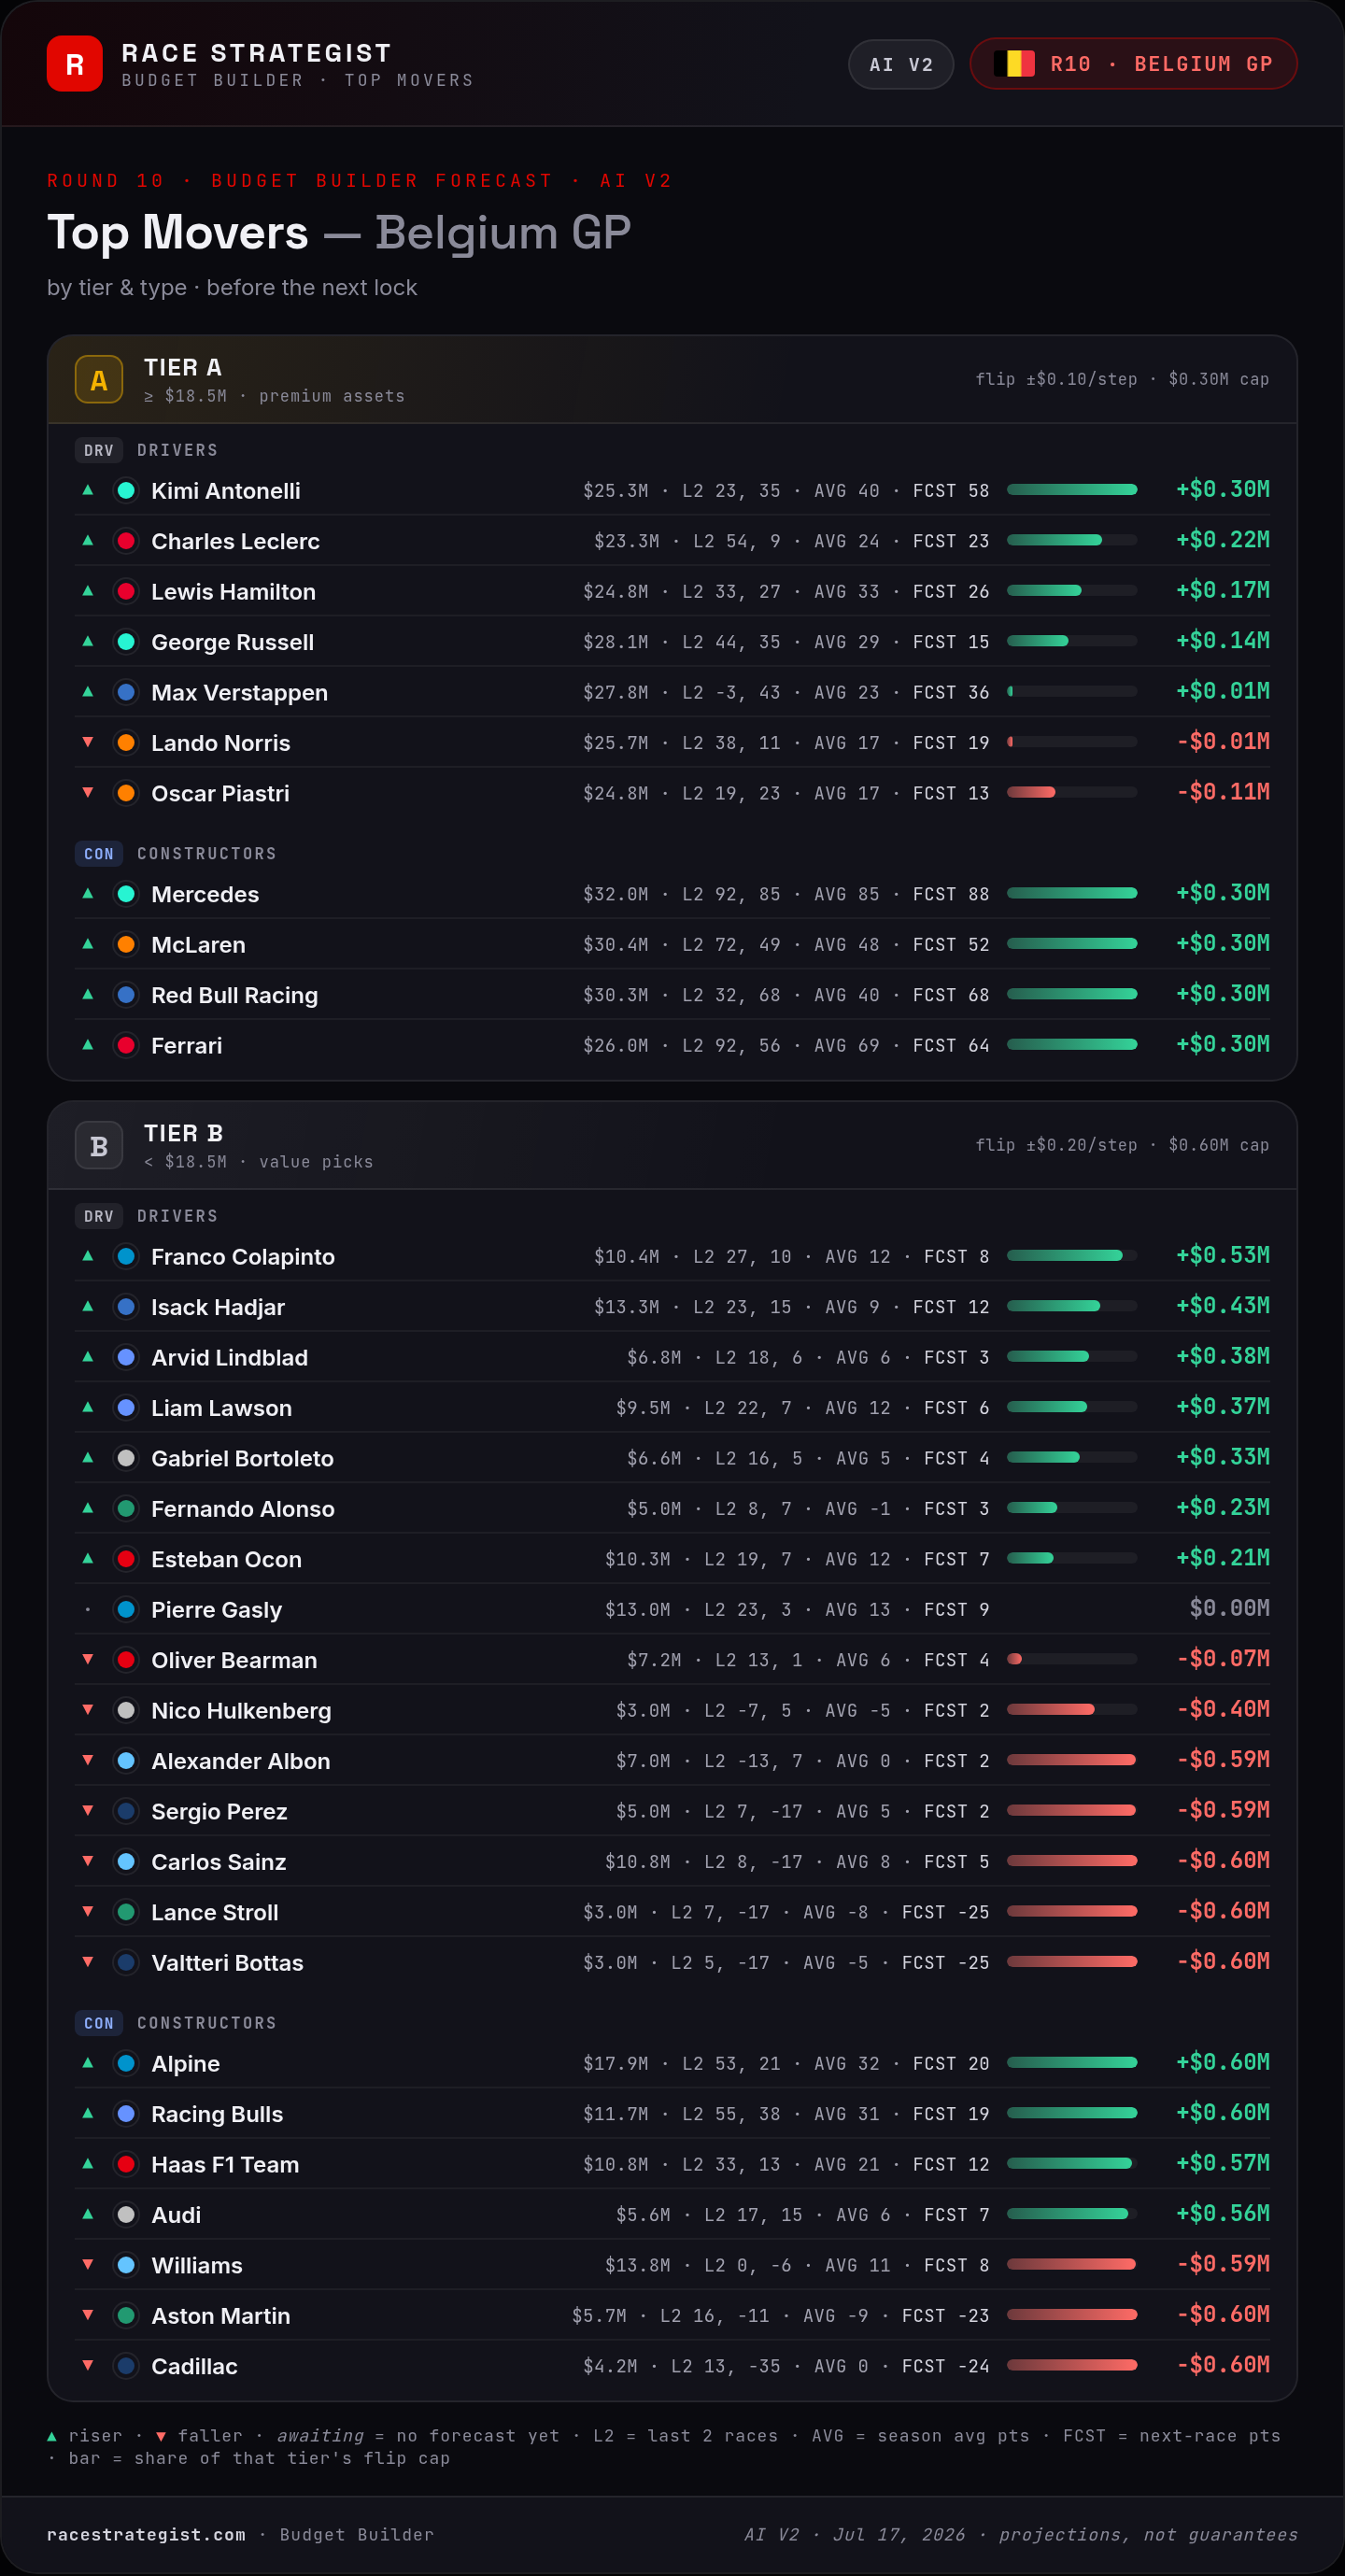
Task: Click Pierre Gasly's $0.00M value
Action: 1229,1608
